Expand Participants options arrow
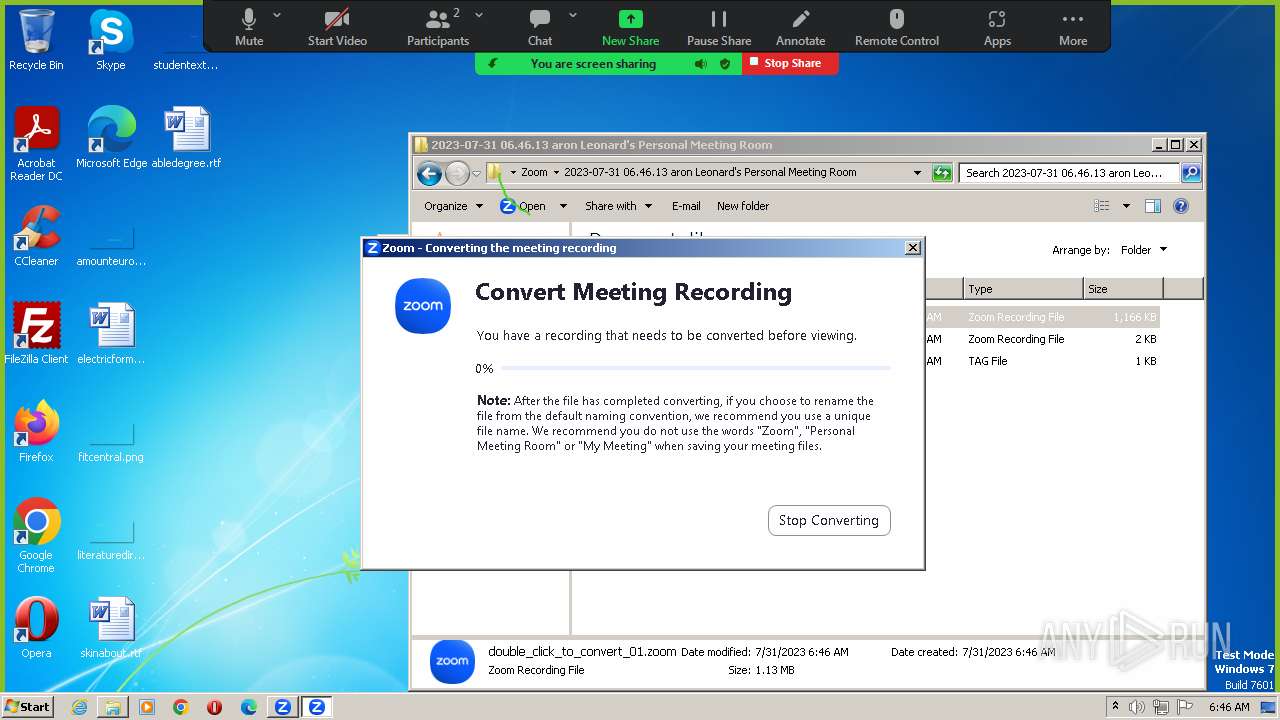The height and width of the screenshot is (720, 1280). pos(479,15)
